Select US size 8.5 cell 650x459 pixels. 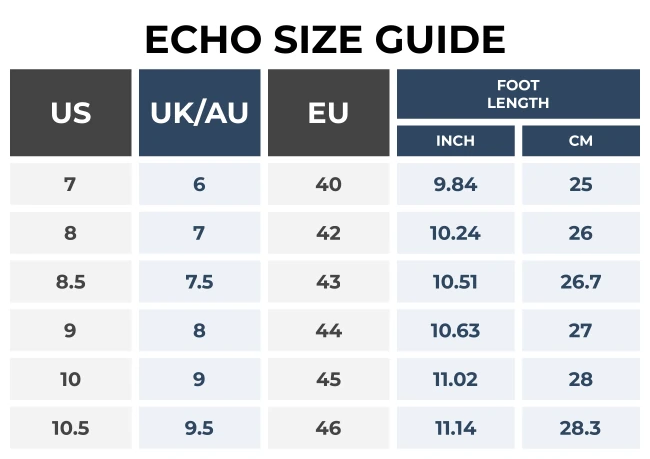(x=70, y=282)
